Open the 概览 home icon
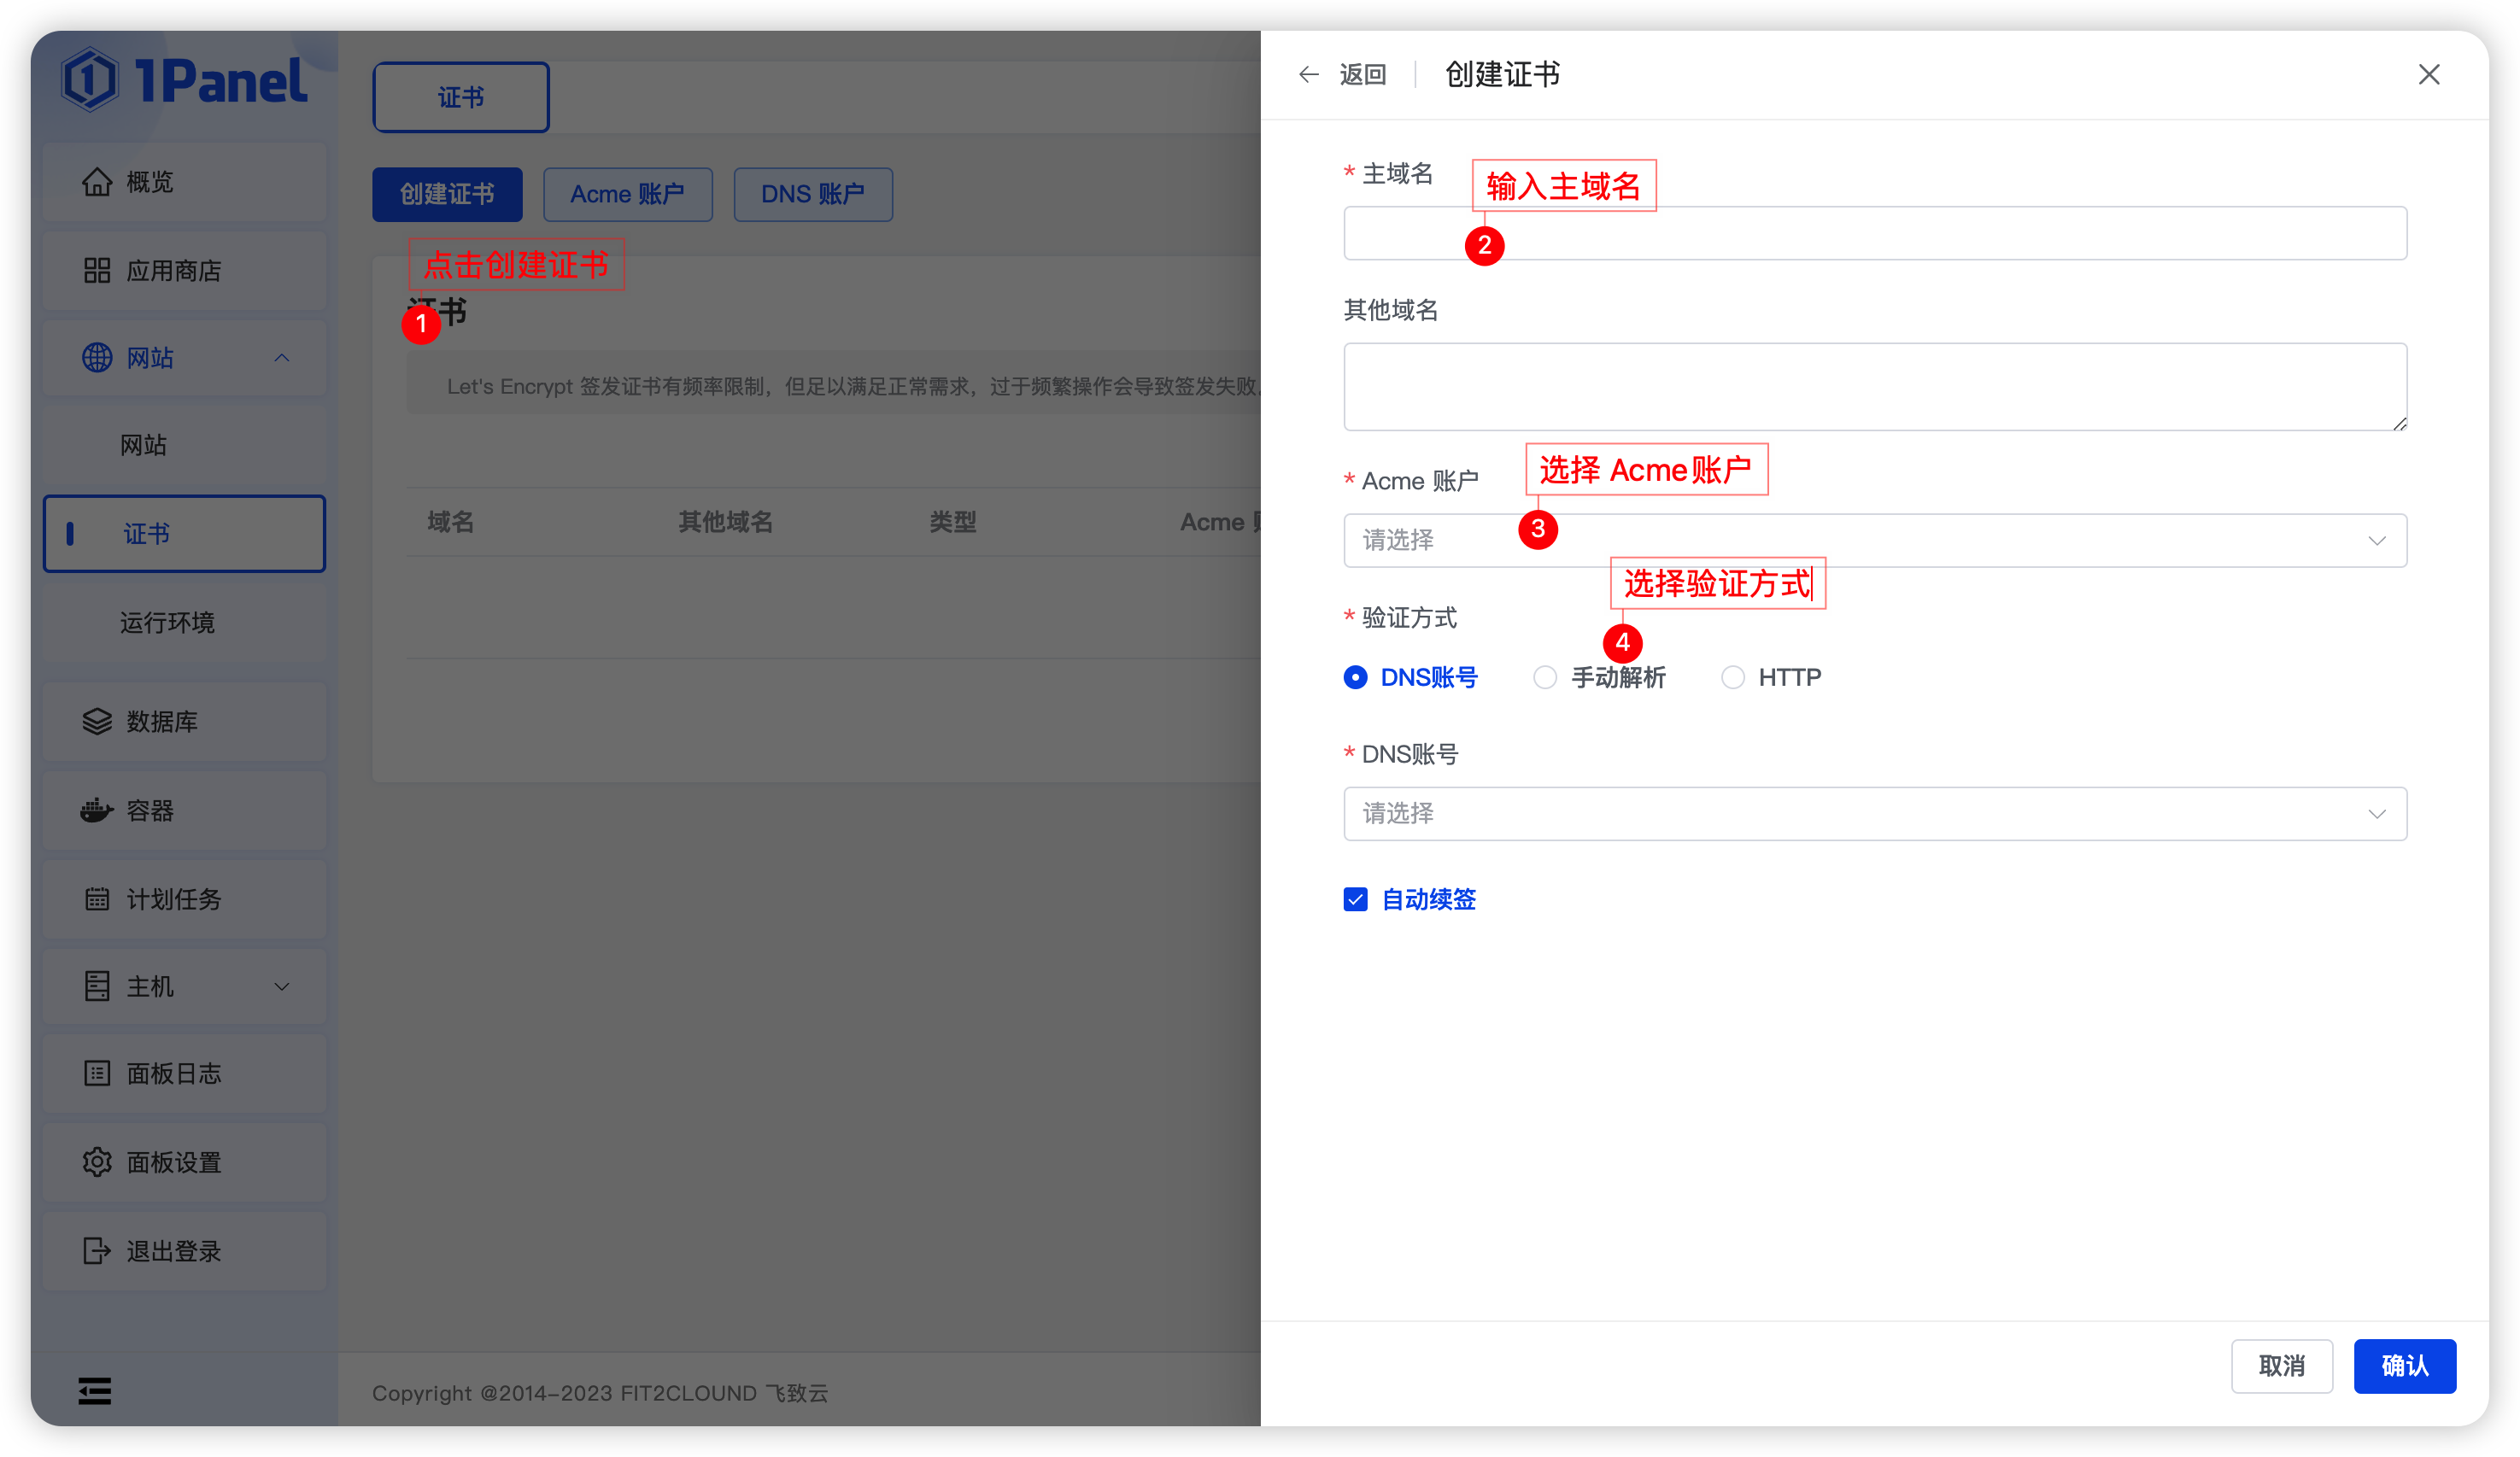 point(97,182)
